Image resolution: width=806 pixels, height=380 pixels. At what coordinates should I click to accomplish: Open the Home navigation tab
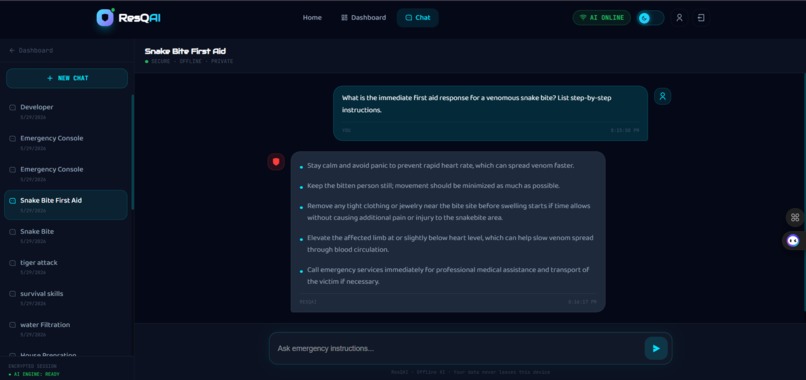312,17
